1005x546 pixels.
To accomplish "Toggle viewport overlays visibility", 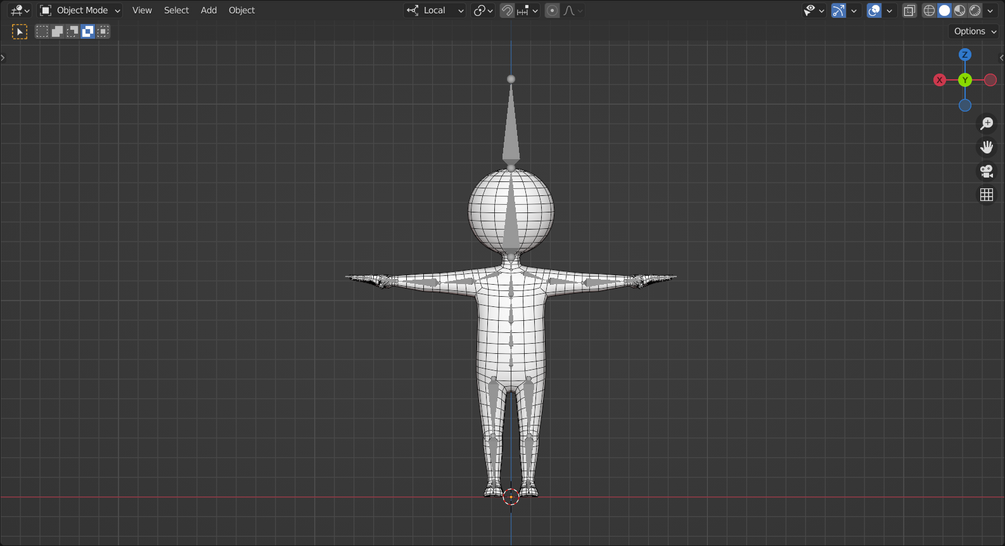I will [x=874, y=10].
